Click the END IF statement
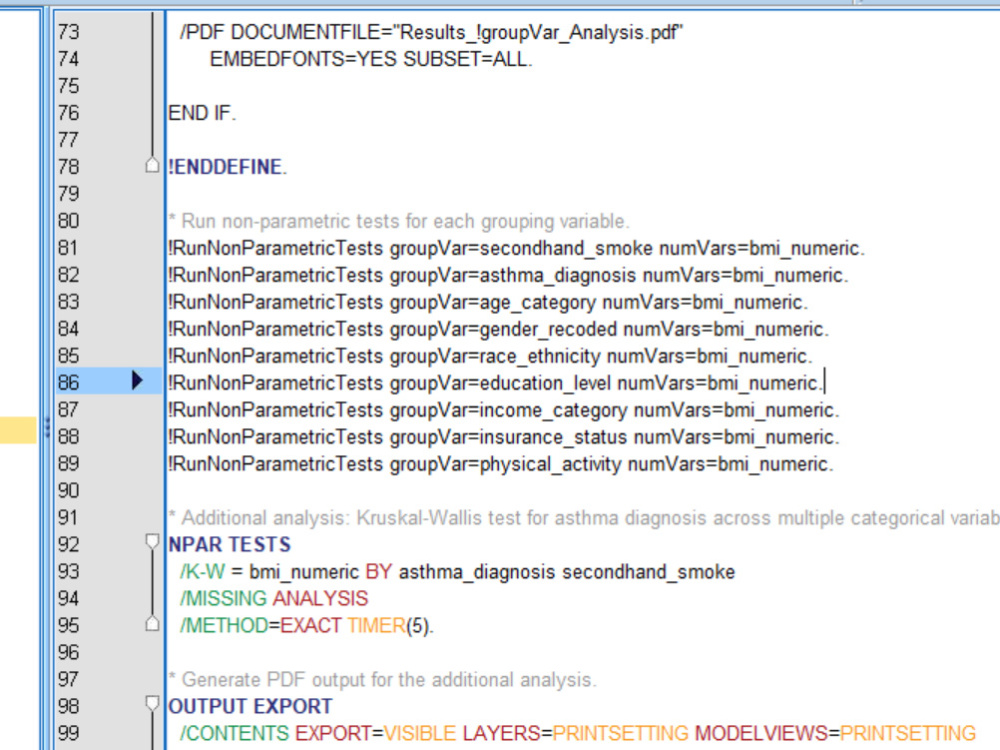The height and width of the screenshot is (750, 1000). pyautogui.click(x=202, y=113)
